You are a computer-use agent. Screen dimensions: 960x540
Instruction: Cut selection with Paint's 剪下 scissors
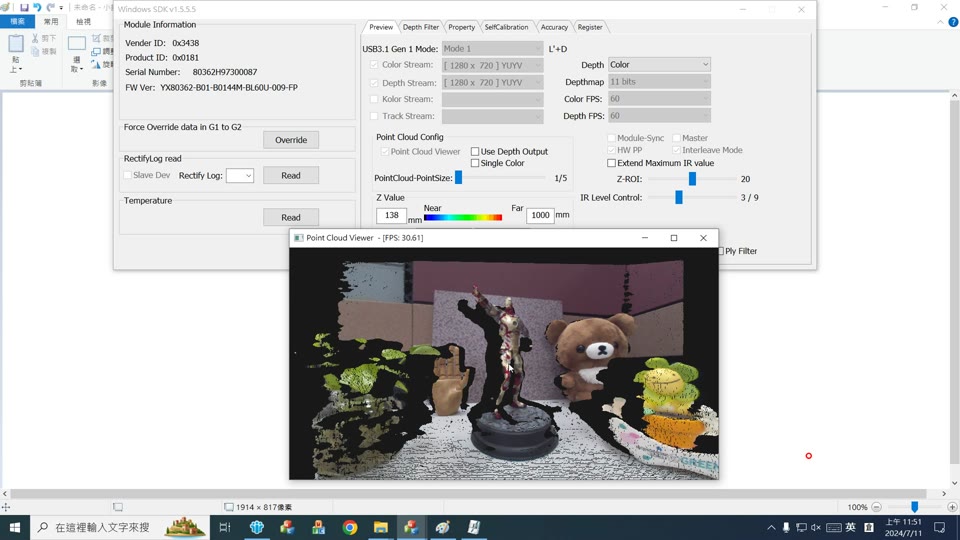[x=44, y=39]
